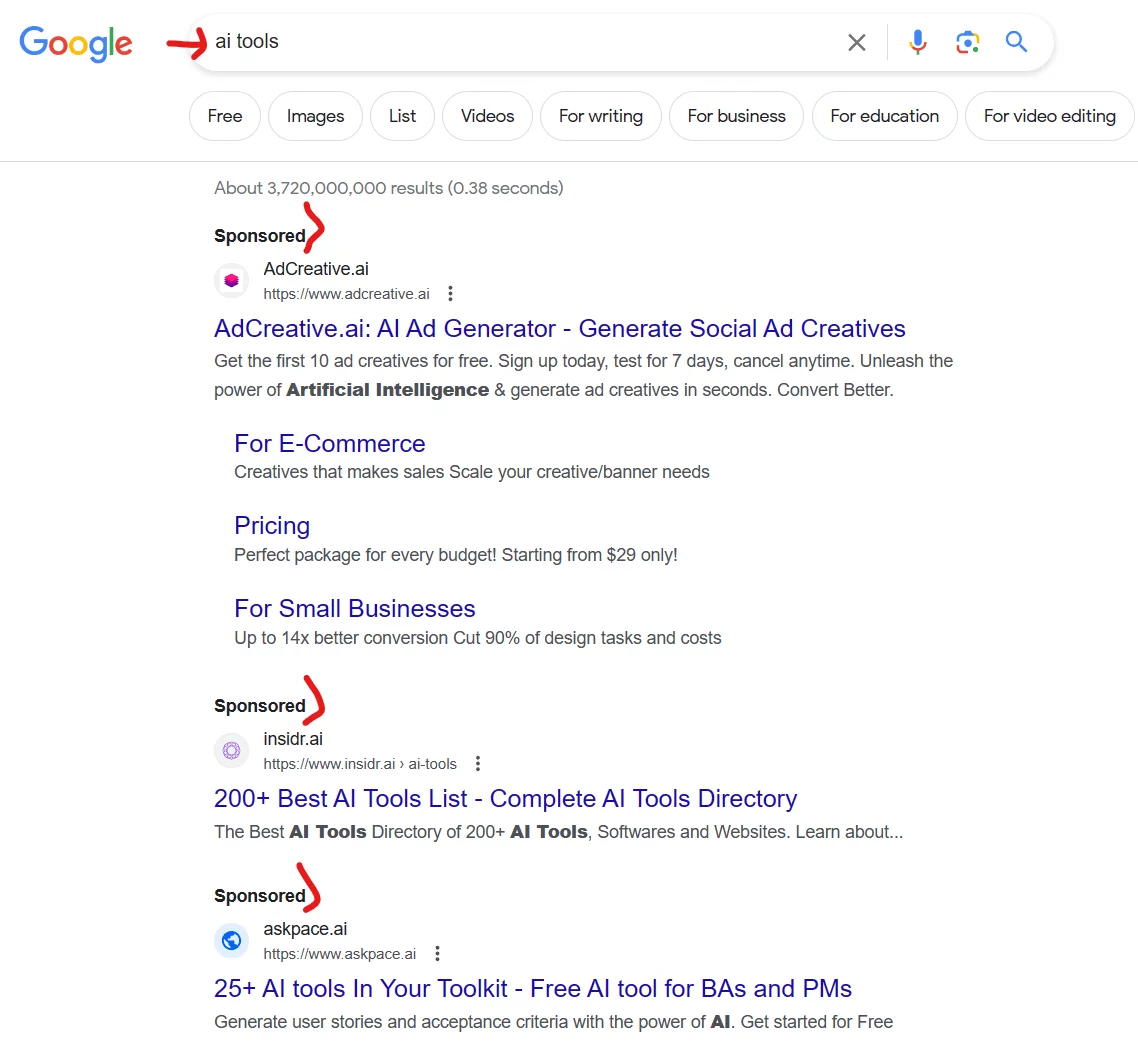Click the Google logo

coord(76,42)
